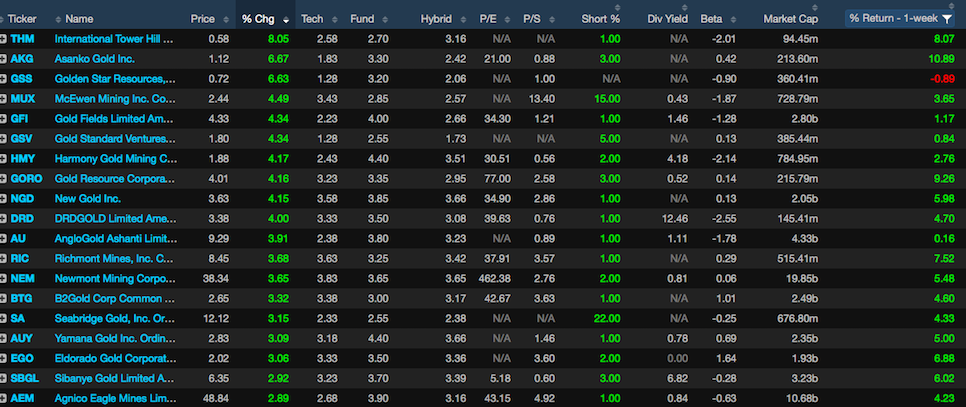Open AKG ticker link
Screen dimensions: 966x407
22,59
